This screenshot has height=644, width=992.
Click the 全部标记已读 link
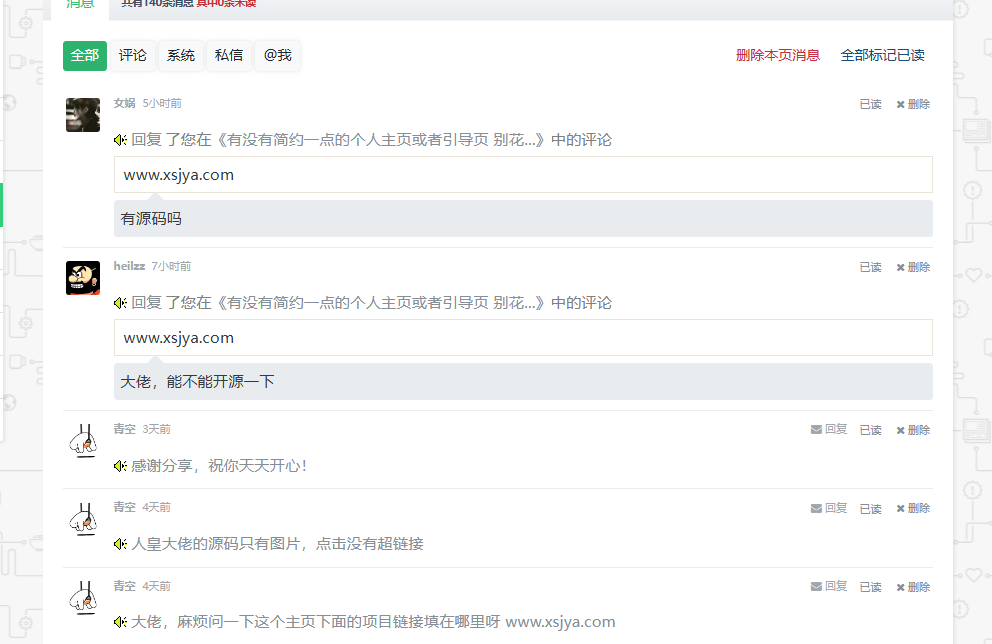pos(883,56)
